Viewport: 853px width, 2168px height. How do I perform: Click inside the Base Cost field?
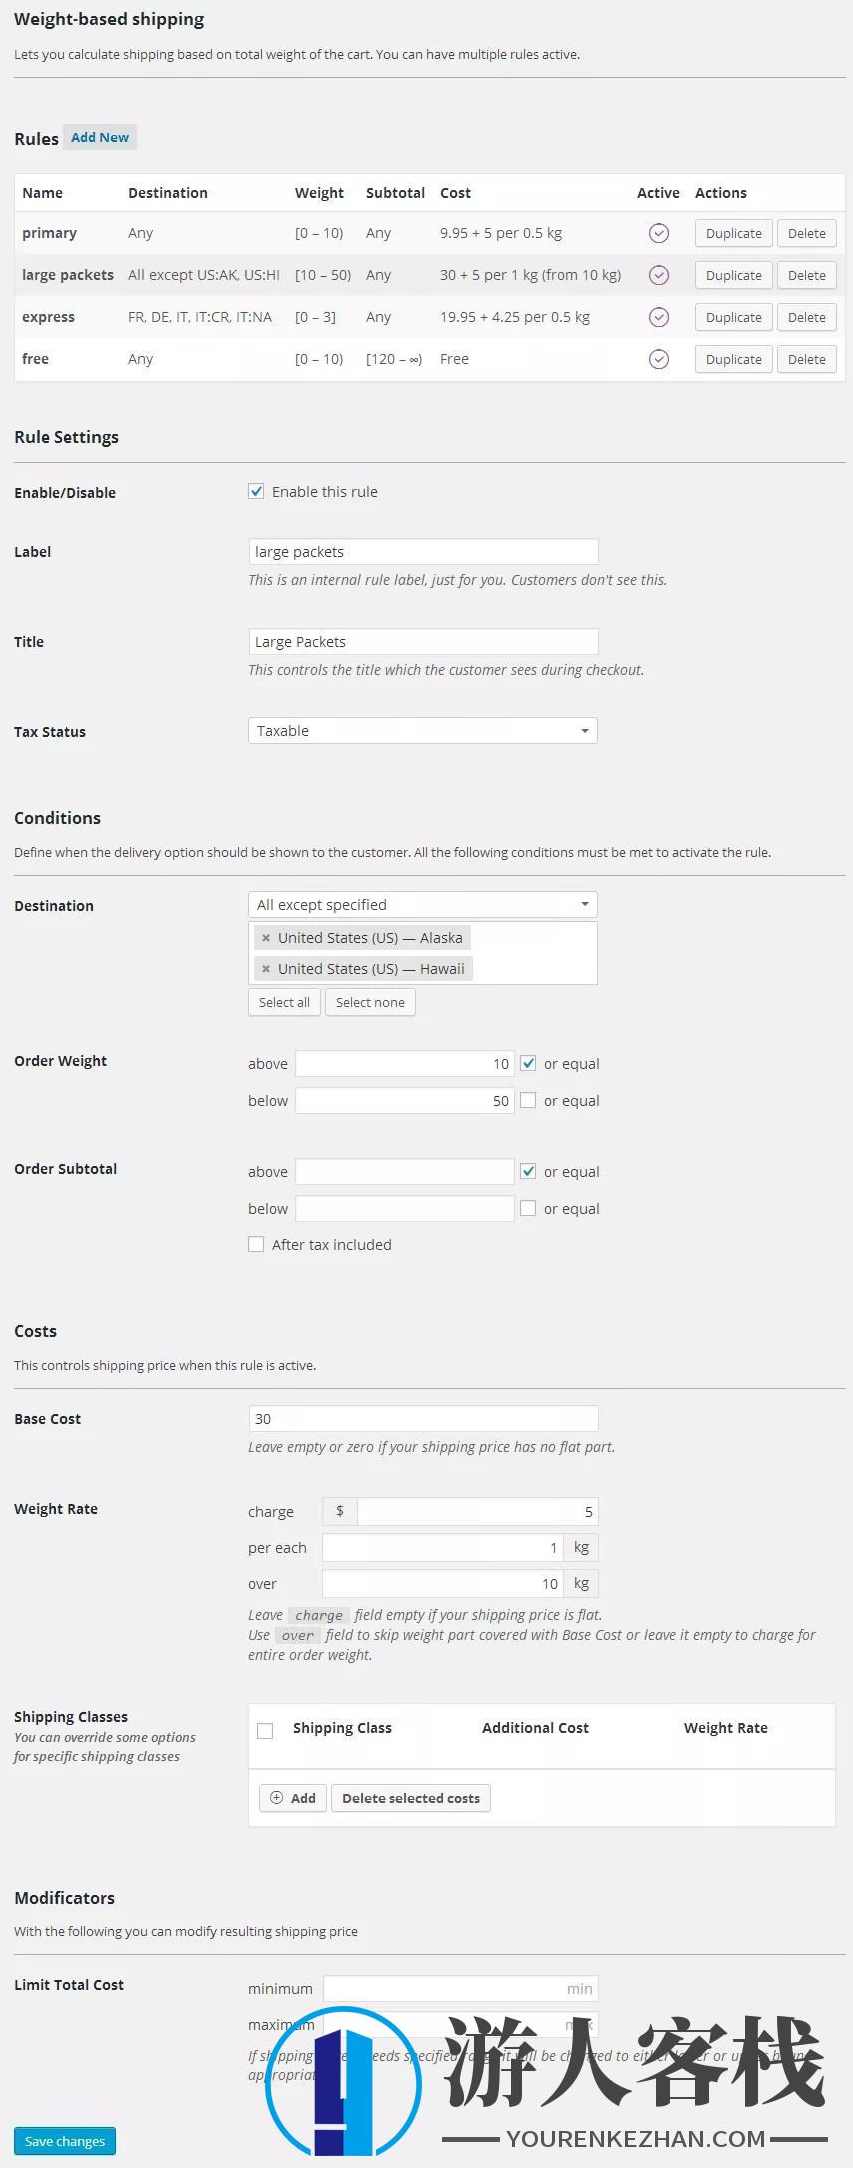point(422,1417)
